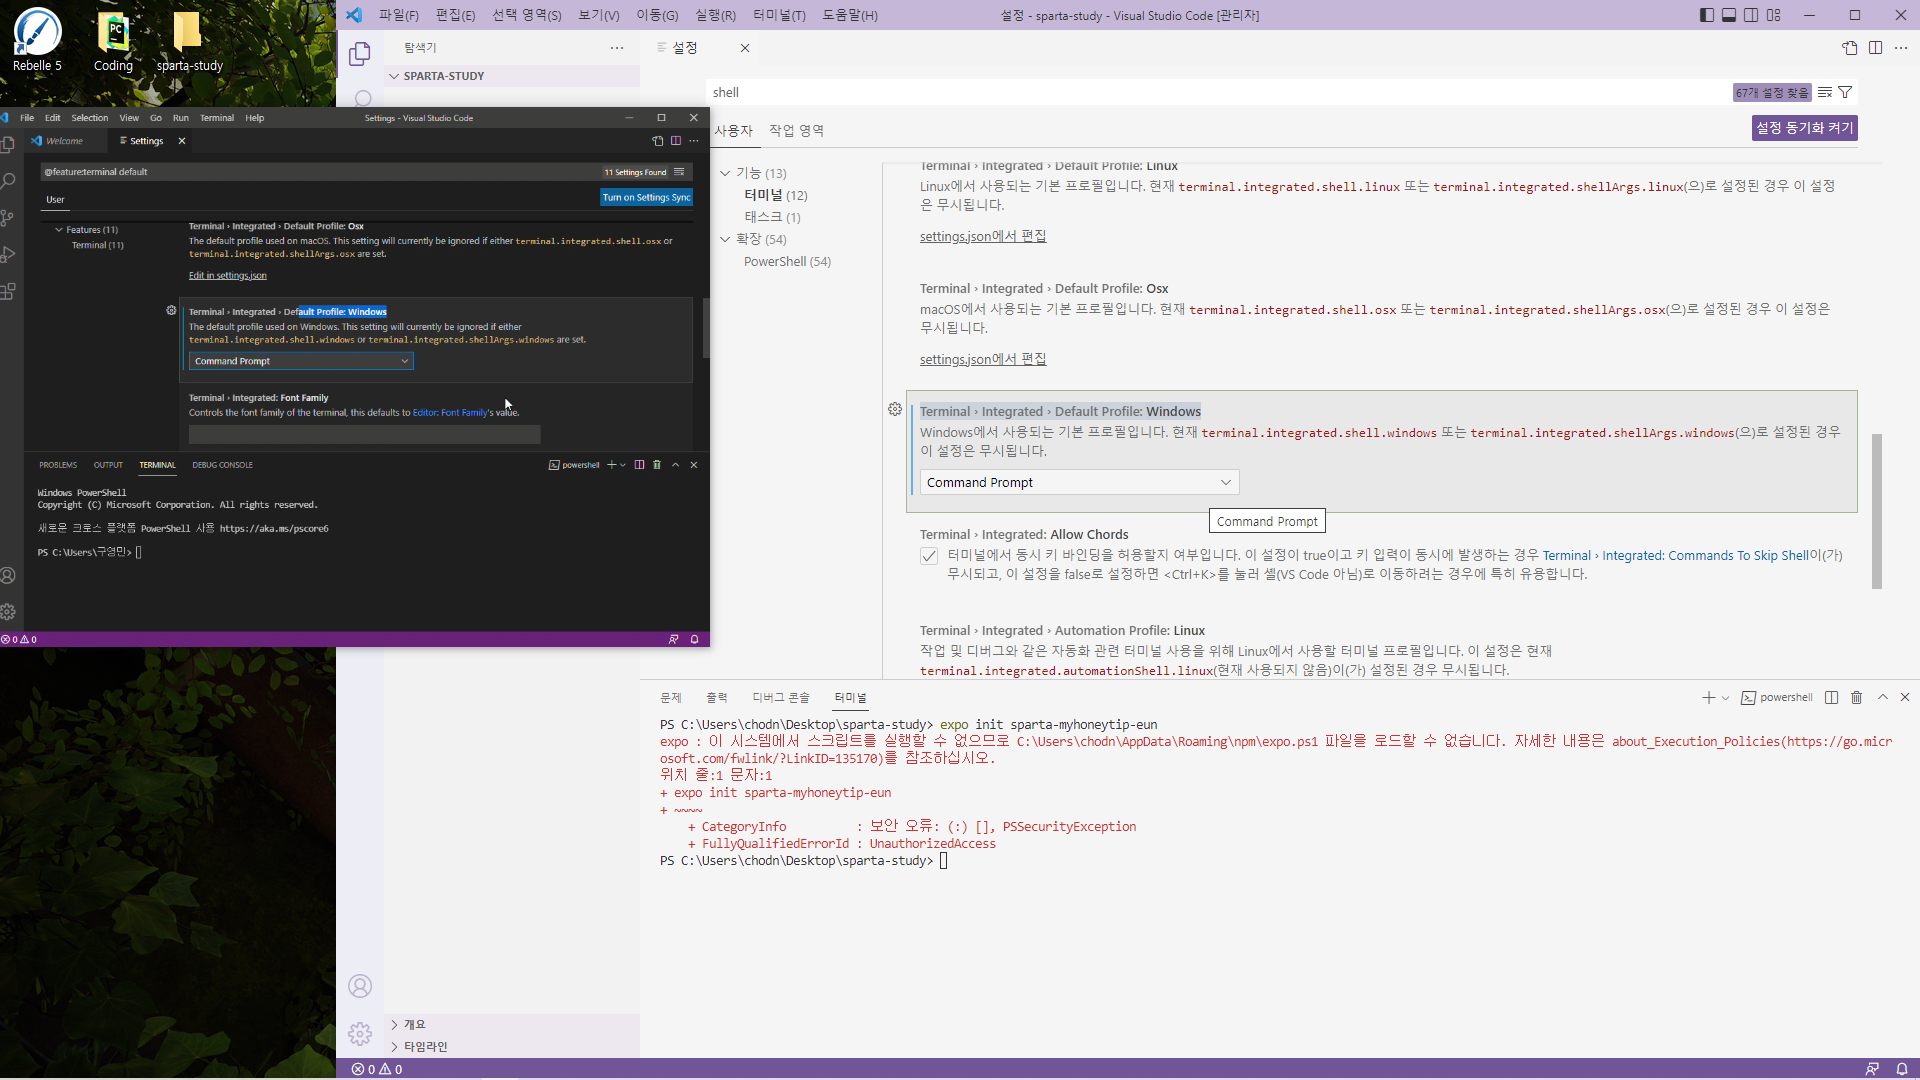
Task: Switch to the 디버그 콘솔 panel tab
Action: [x=781, y=698]
